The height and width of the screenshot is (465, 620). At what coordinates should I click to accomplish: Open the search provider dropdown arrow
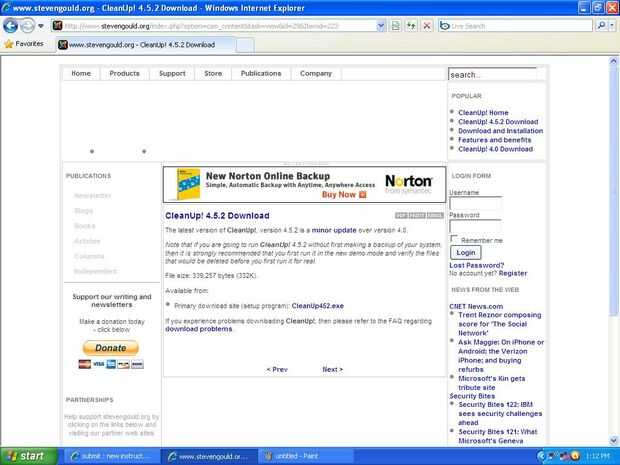[612, 26]
